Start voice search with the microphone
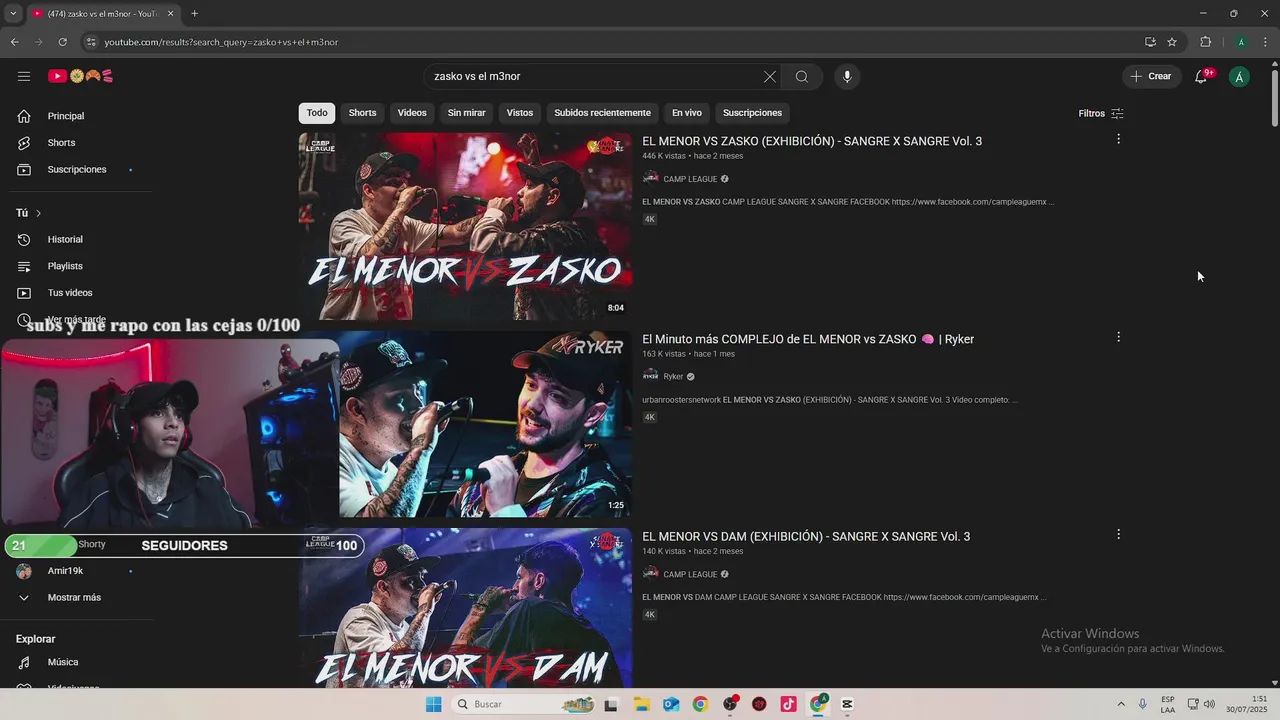Screen dimensions: 1280x720 [847, 77]
